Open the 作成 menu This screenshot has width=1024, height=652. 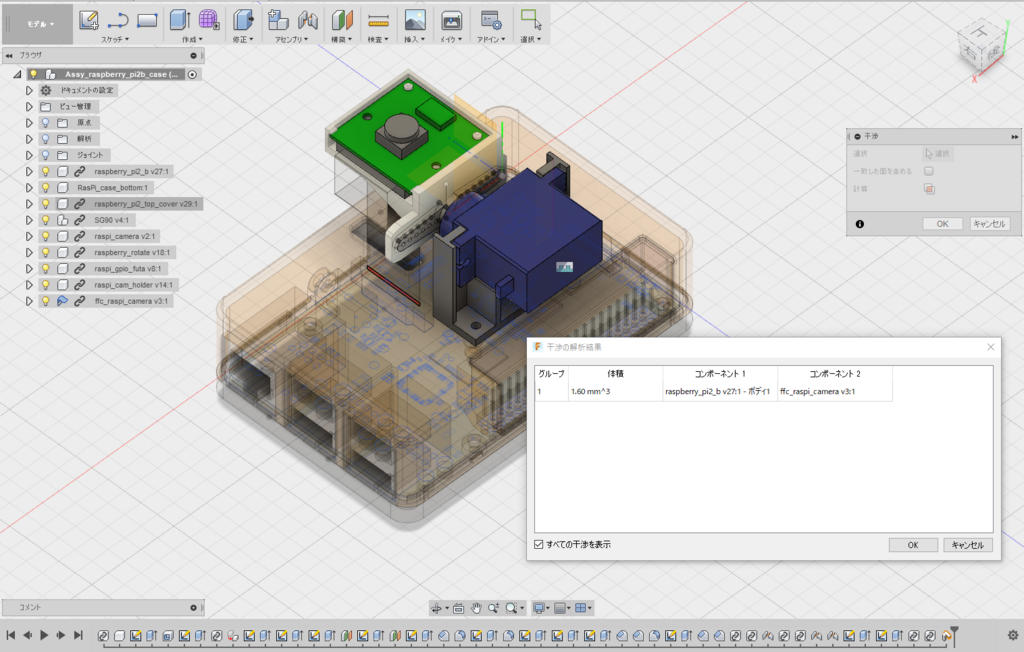(192, 39)
